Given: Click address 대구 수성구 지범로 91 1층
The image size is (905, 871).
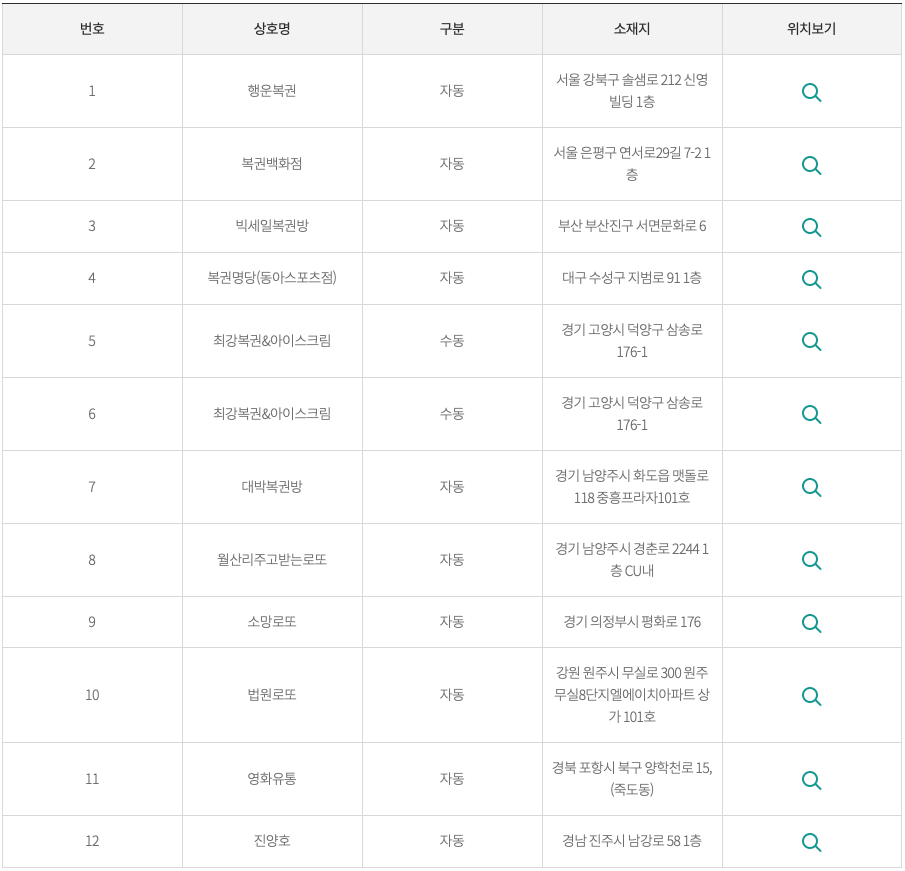Looking at the screenshot, I should pyautogui.click(x=632, y=278).
